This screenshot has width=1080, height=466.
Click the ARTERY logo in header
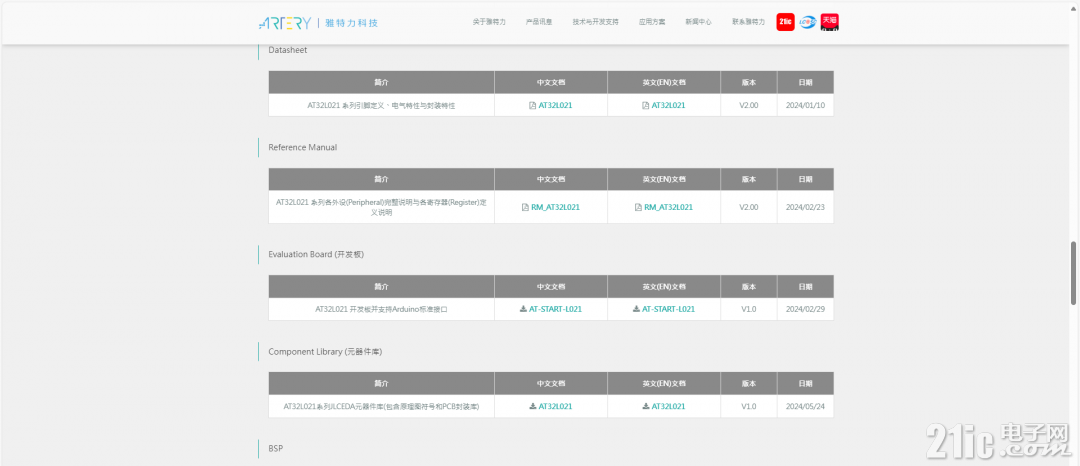tap(318, 23)
